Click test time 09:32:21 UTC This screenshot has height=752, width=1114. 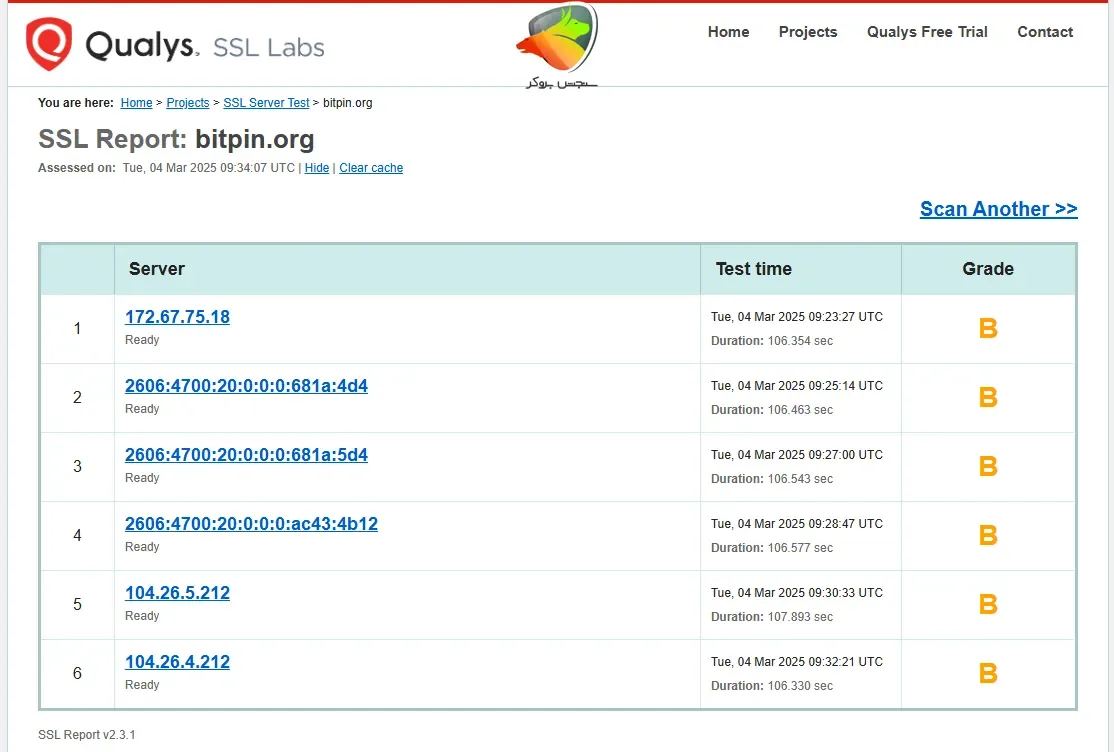click(797, 662)
